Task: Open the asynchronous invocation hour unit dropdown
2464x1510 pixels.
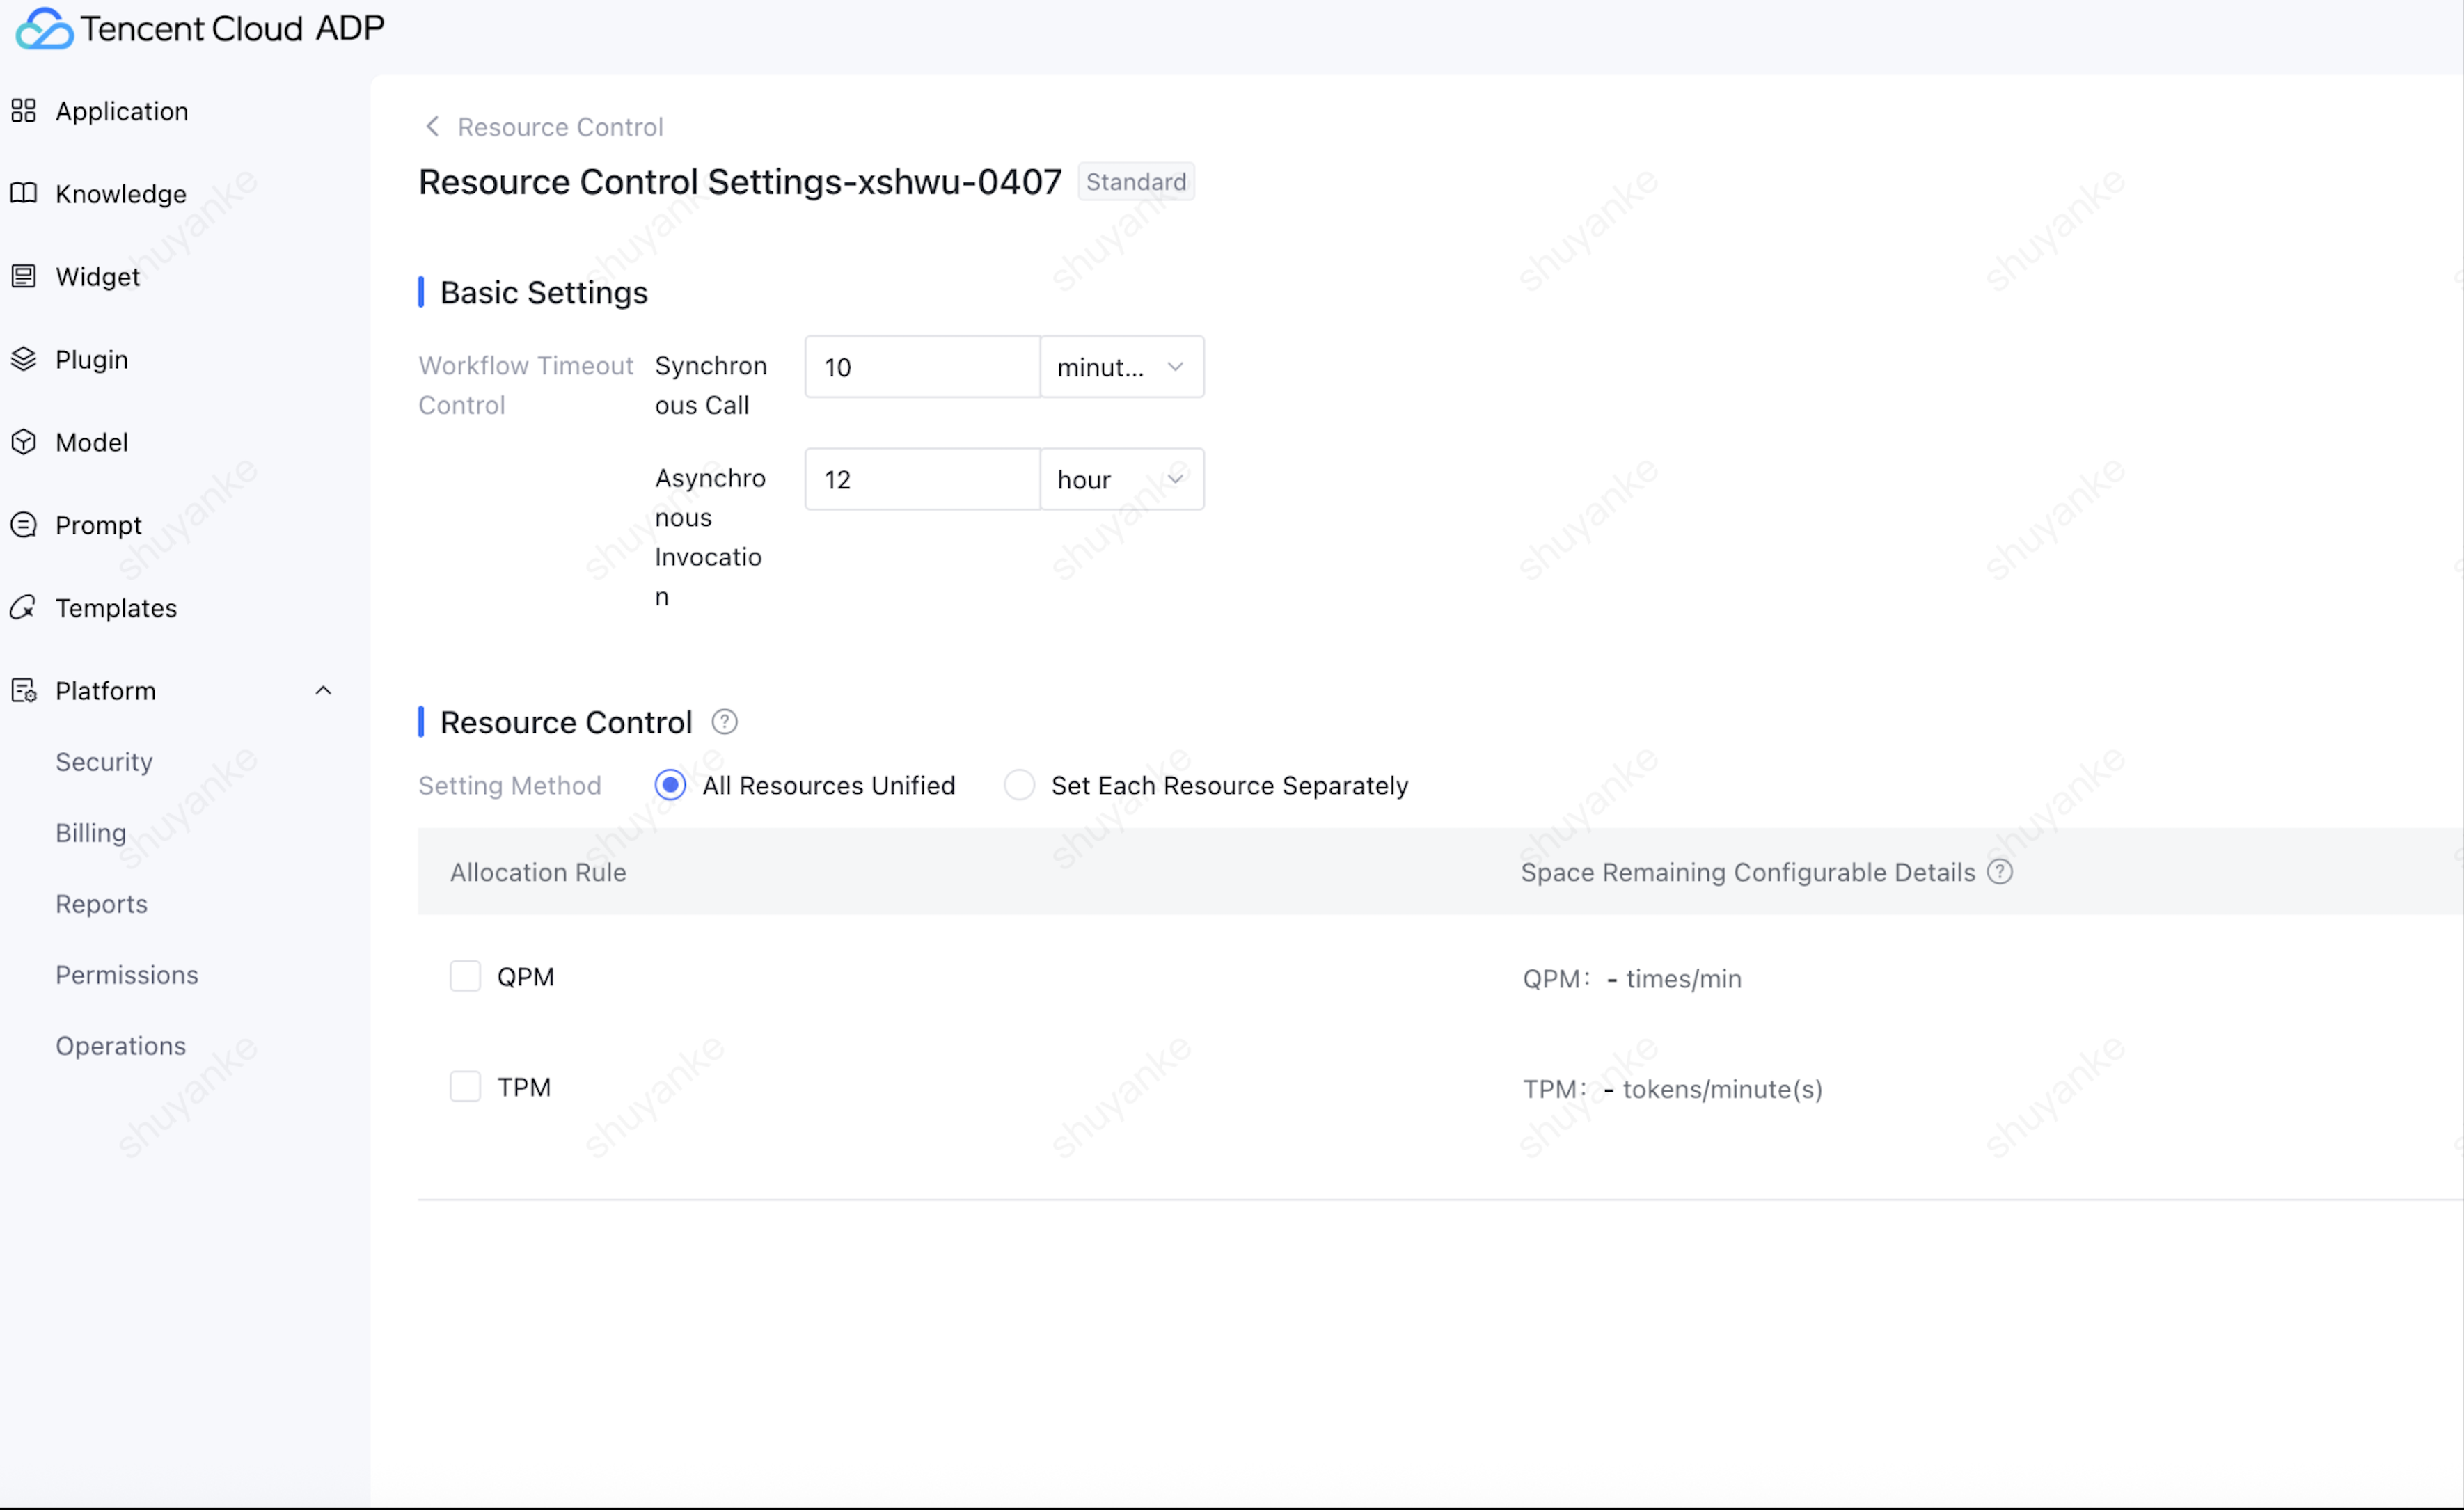Action: pos(1121,480)
